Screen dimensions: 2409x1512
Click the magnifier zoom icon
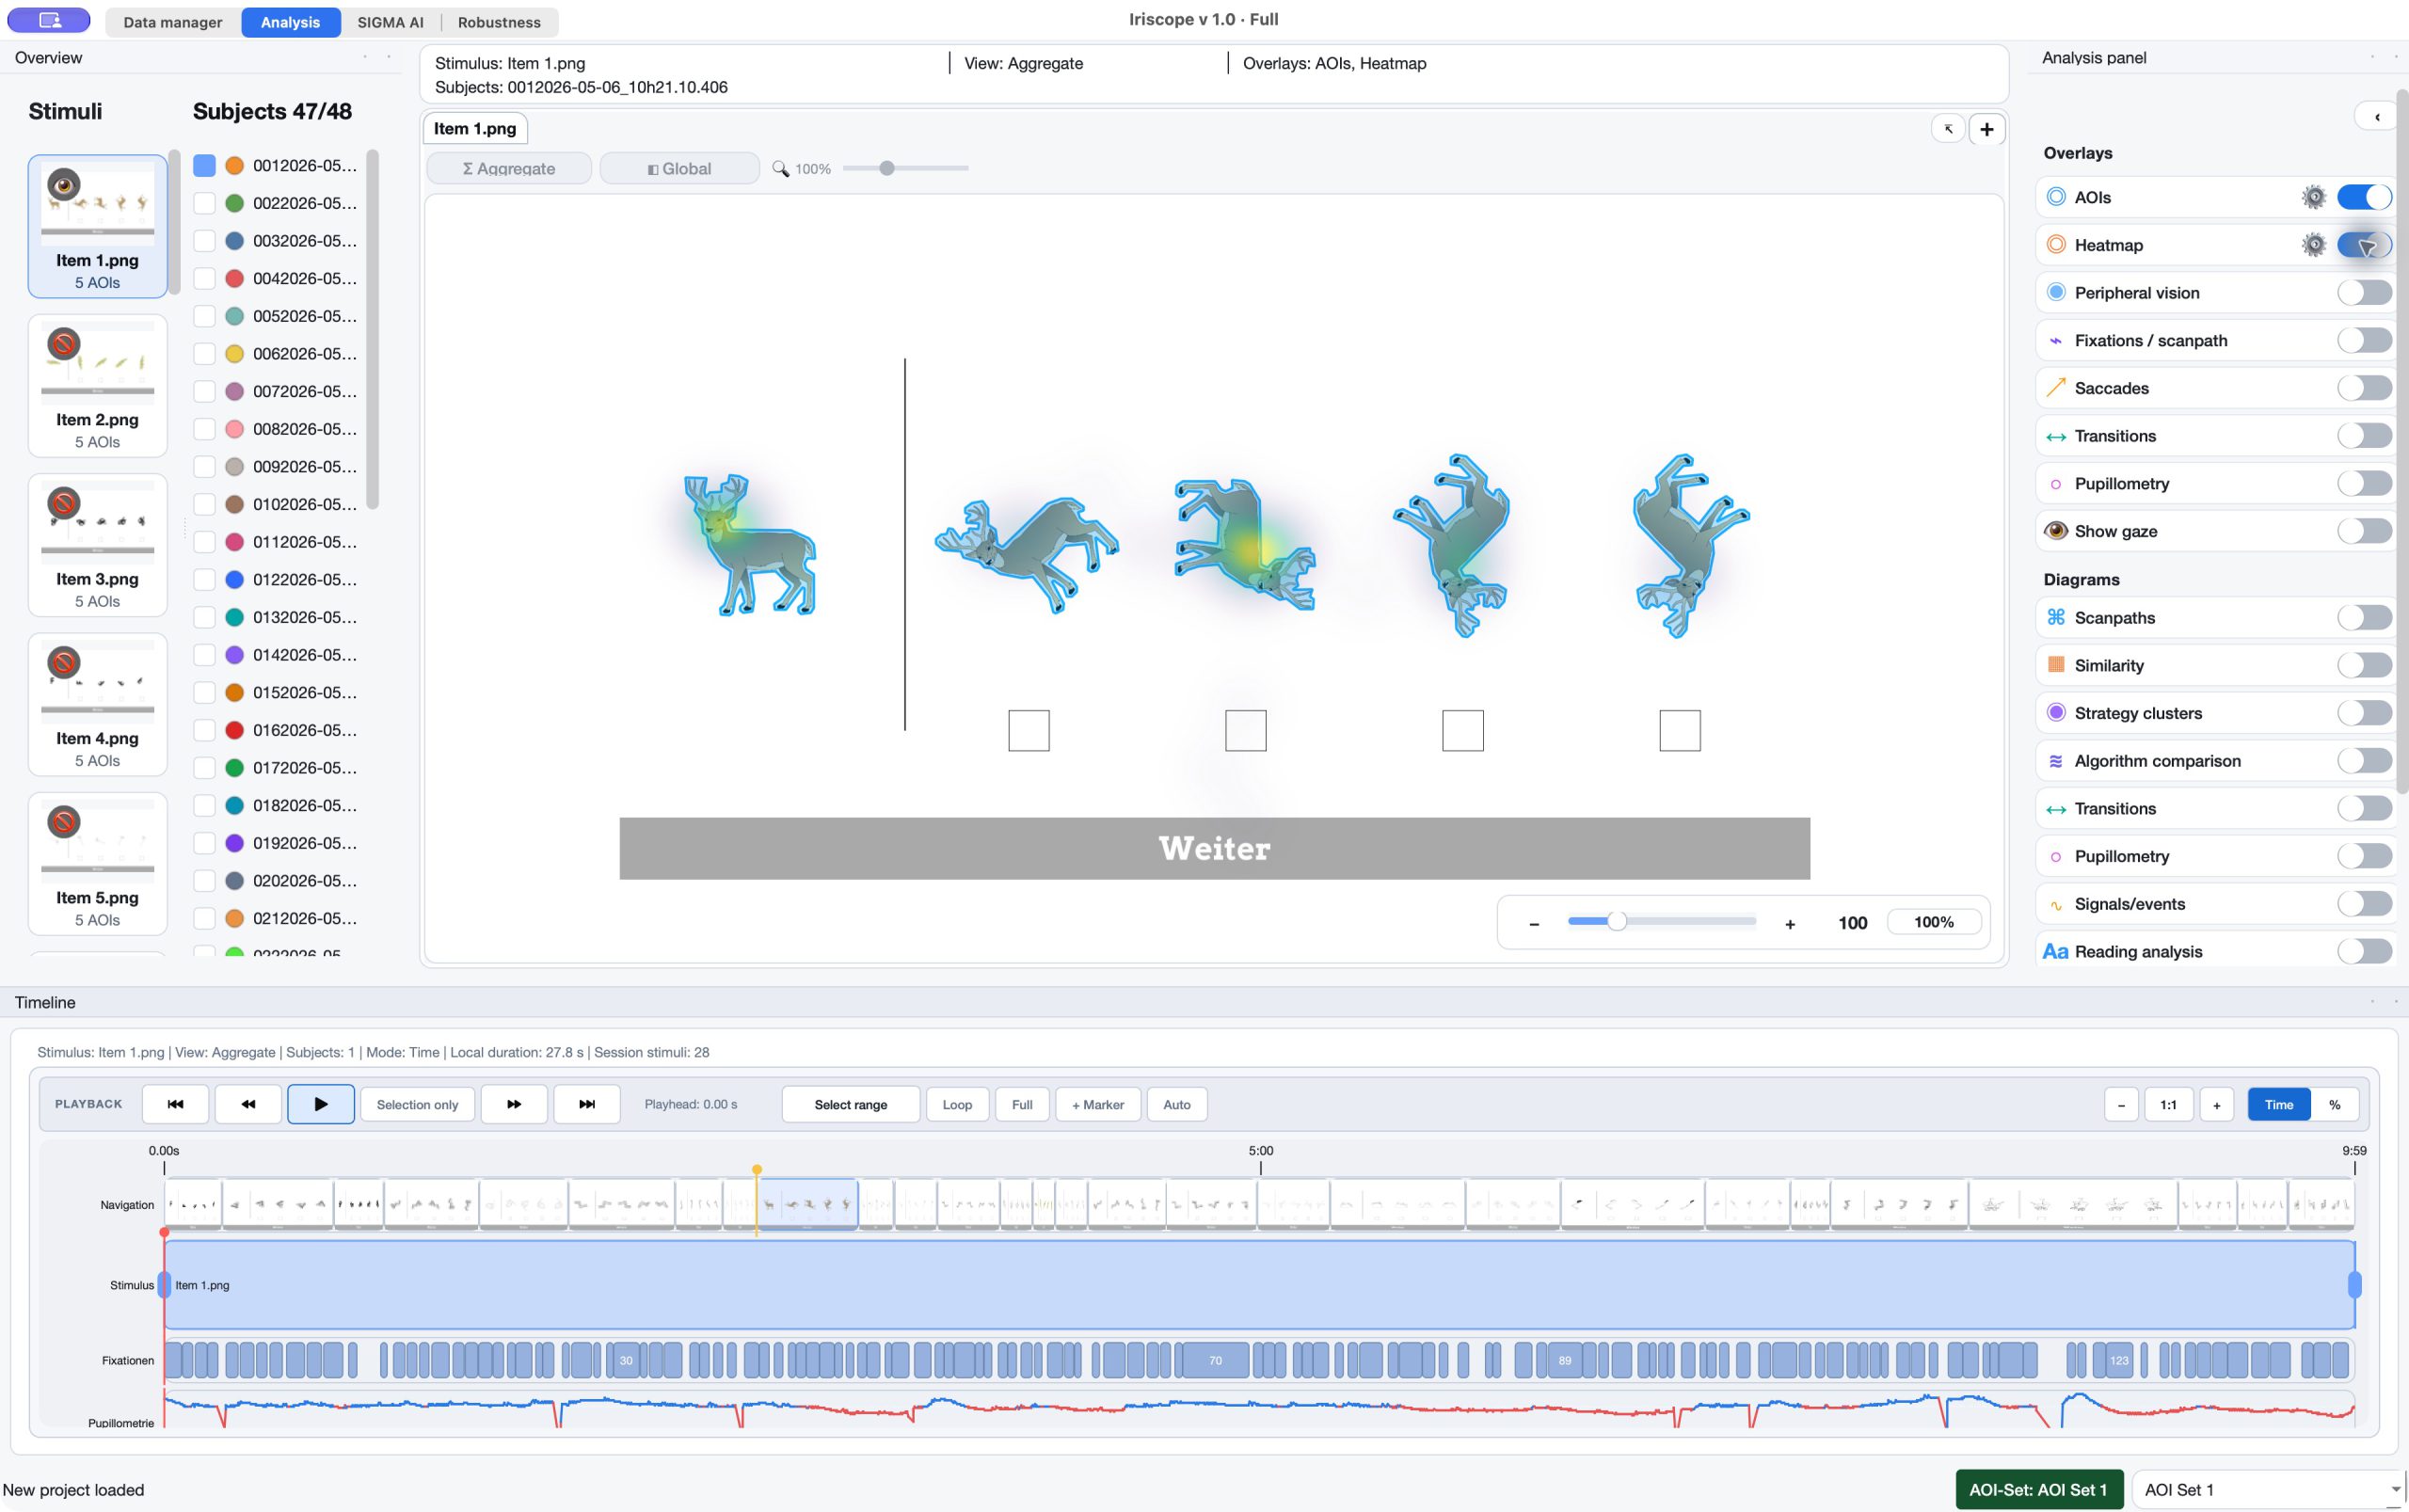(x=780, y=169)
